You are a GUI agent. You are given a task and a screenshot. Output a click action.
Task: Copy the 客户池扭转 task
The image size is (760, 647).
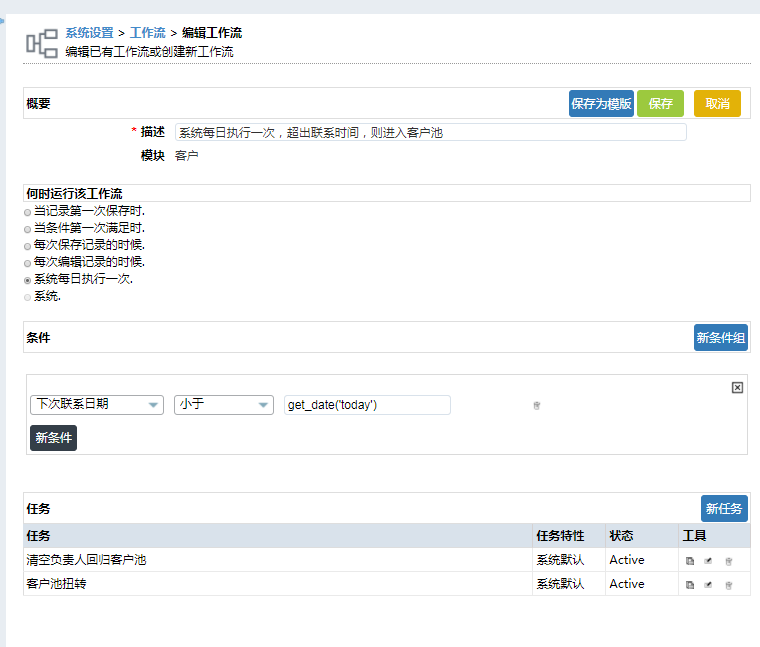tap(690, 584)
